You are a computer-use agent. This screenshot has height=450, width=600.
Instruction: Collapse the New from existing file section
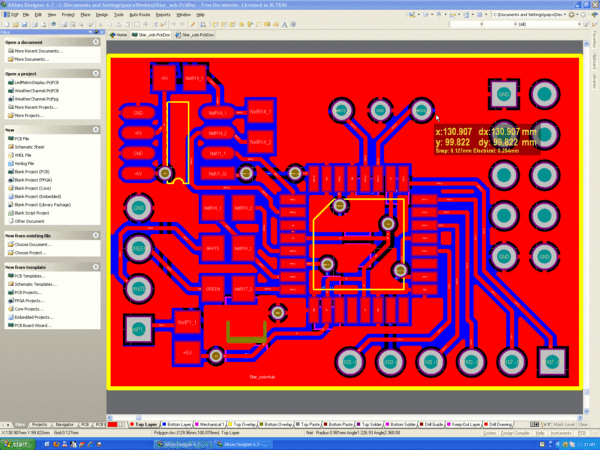(96, 235)
